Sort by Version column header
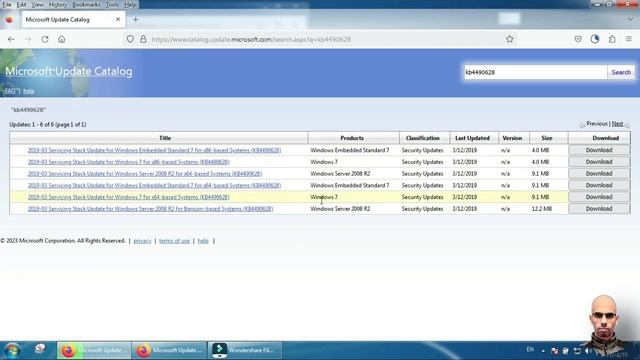The image size is (640, 360). pyautogui.click(x=512, y=138)
